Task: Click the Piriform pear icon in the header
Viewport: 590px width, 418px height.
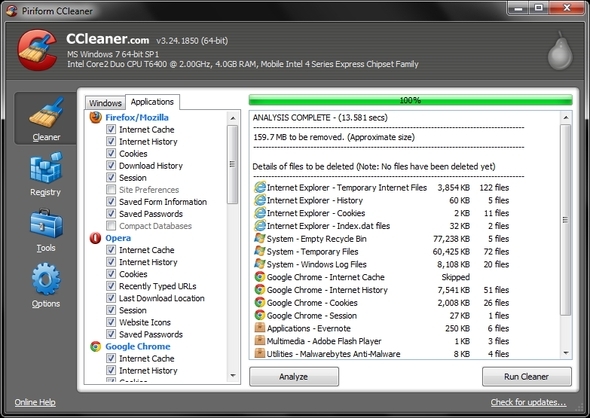Action: pos(560,51)
